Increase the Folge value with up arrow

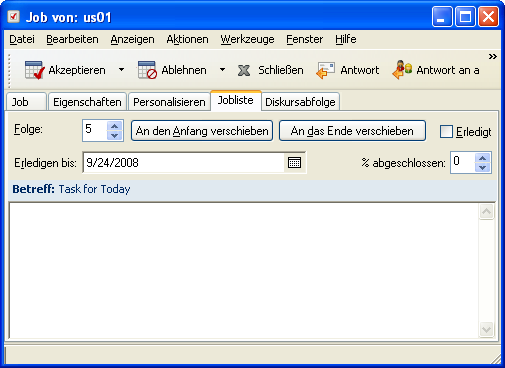click(x=115, y=126)
